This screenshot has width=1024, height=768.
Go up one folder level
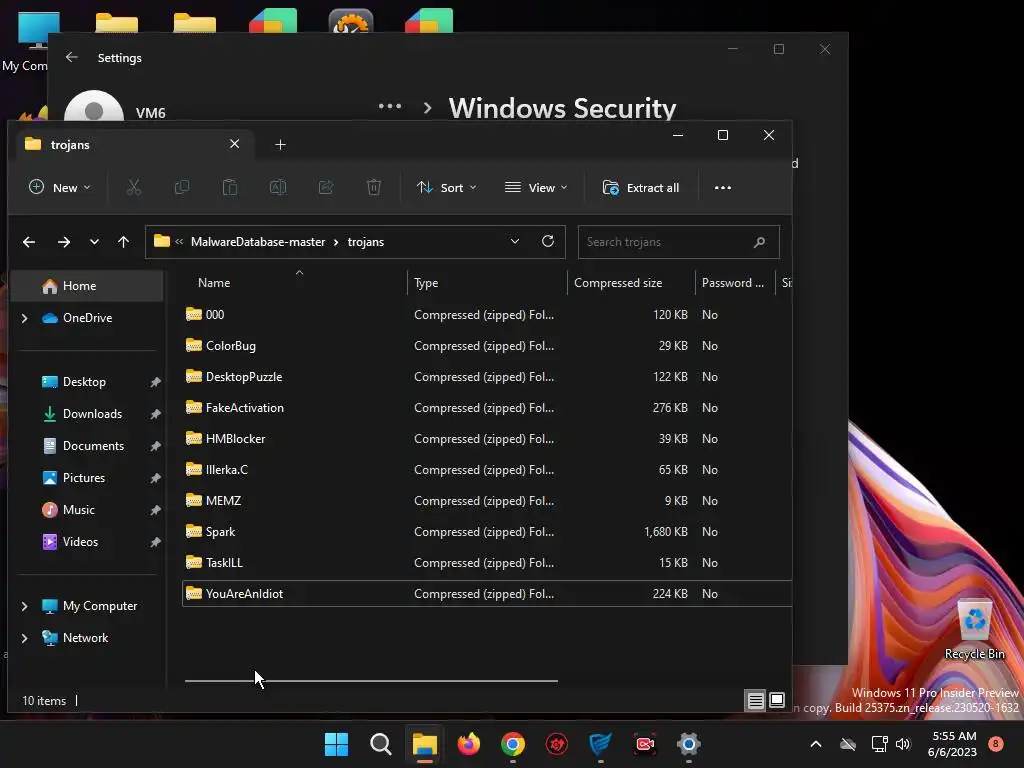pos(123,242)
